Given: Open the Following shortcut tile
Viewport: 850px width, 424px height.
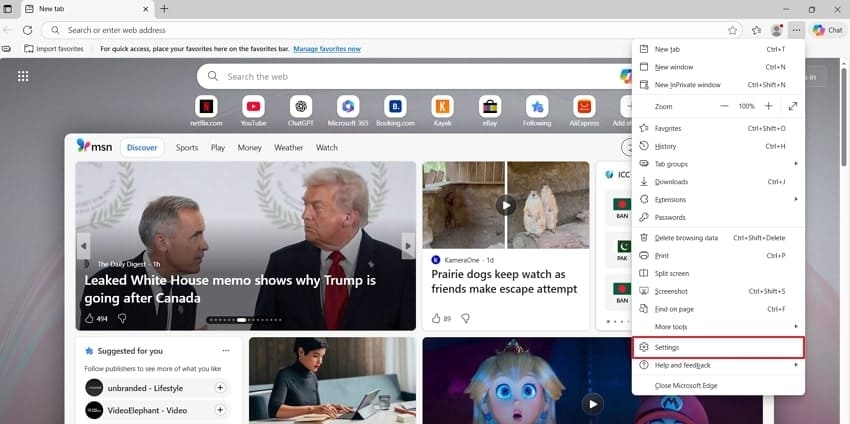Looking at the screenshot, I should 537,111.
